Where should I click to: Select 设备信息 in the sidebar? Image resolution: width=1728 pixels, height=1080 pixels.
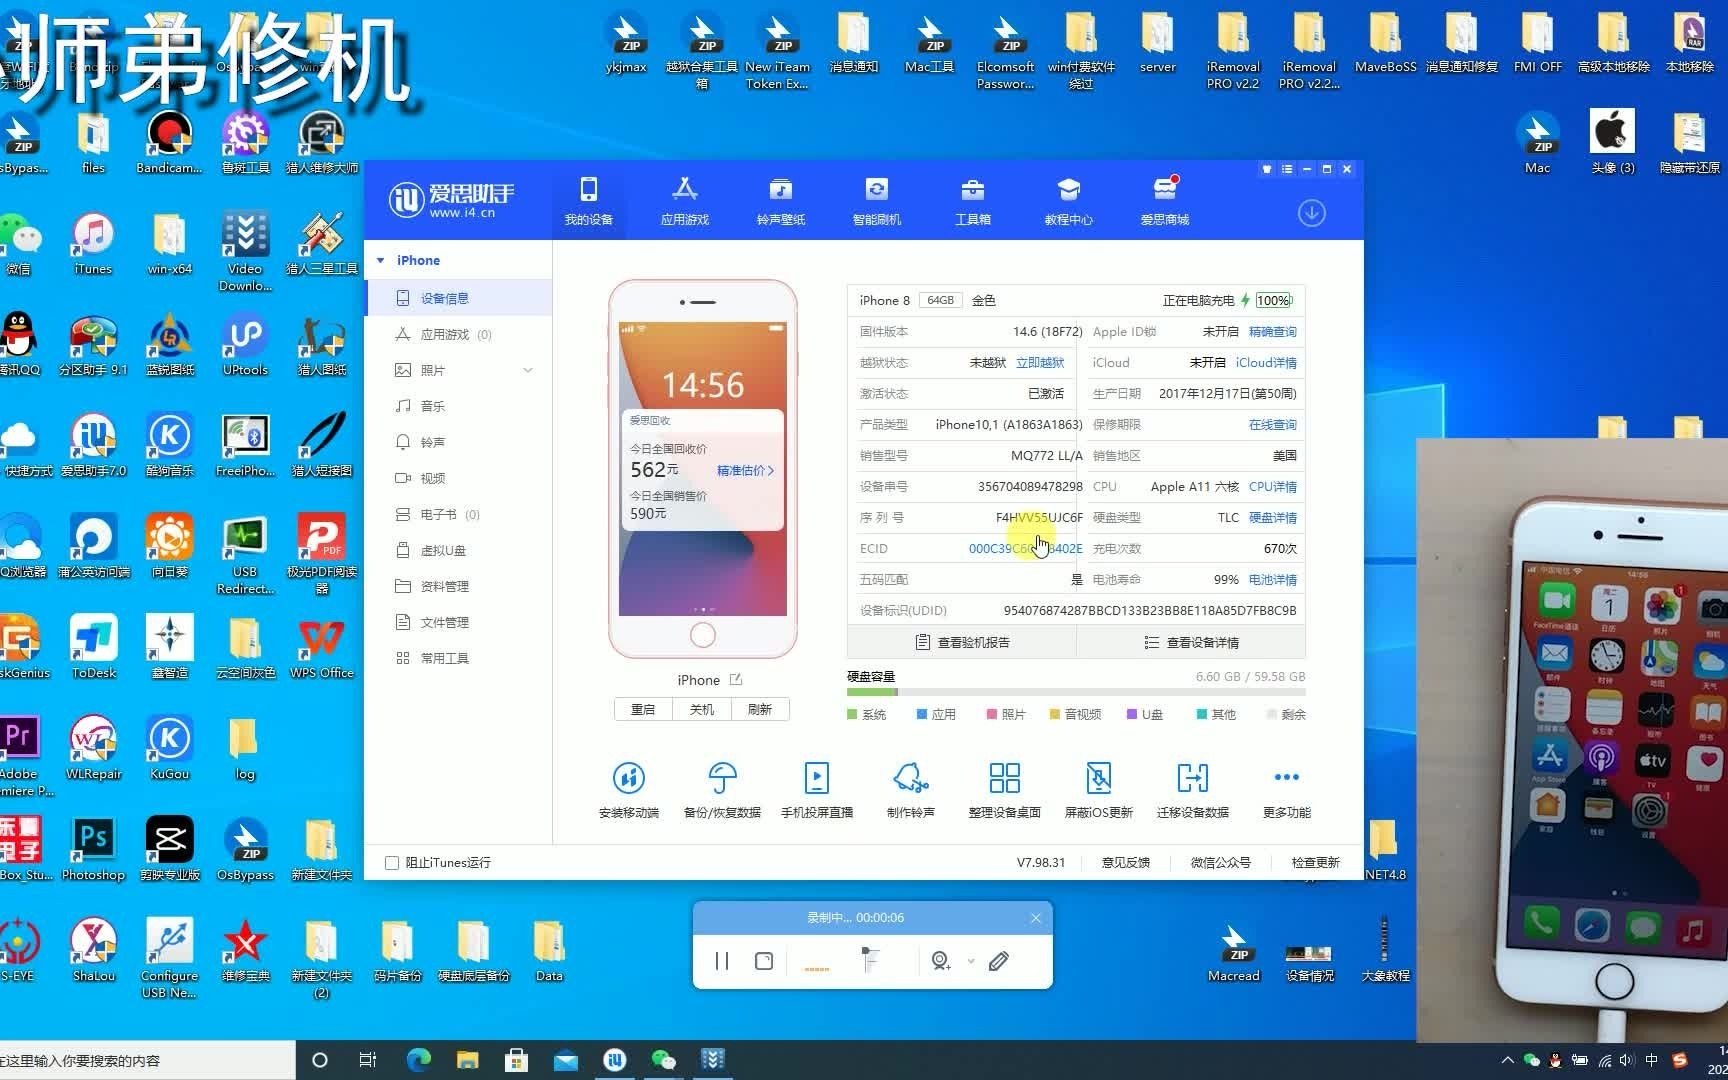pyautogui.click(x=458, y=298)
